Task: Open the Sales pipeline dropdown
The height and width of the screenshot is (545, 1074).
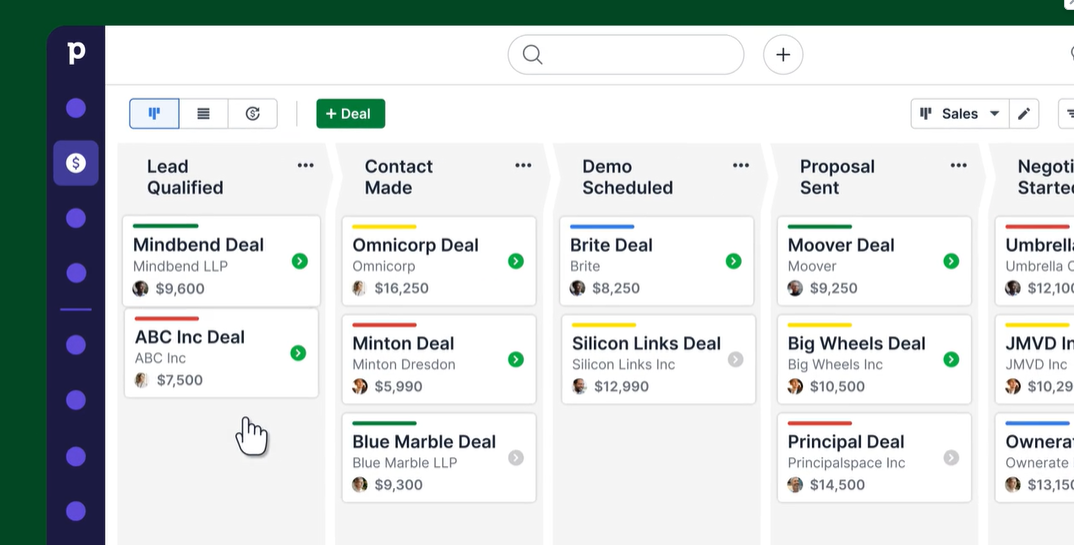Action: (x=960, y=114)
